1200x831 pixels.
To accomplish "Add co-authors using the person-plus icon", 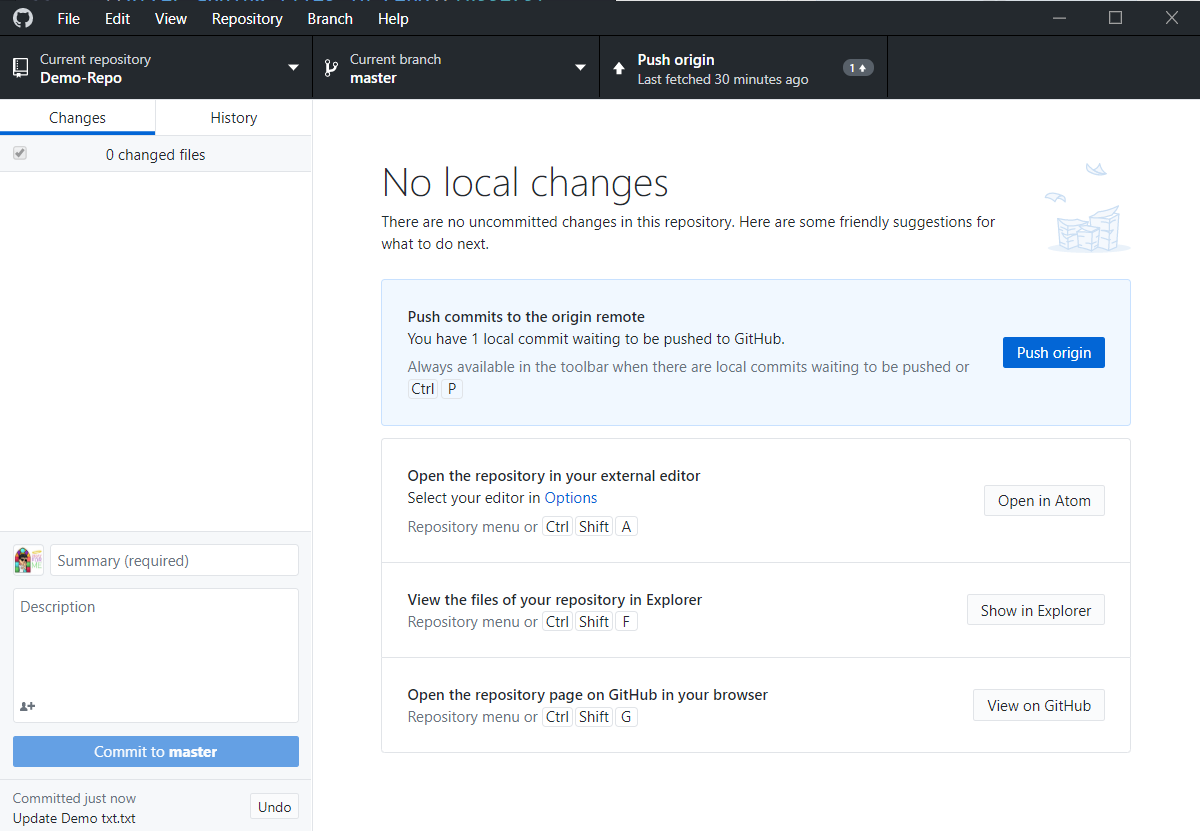I will 28,706.
